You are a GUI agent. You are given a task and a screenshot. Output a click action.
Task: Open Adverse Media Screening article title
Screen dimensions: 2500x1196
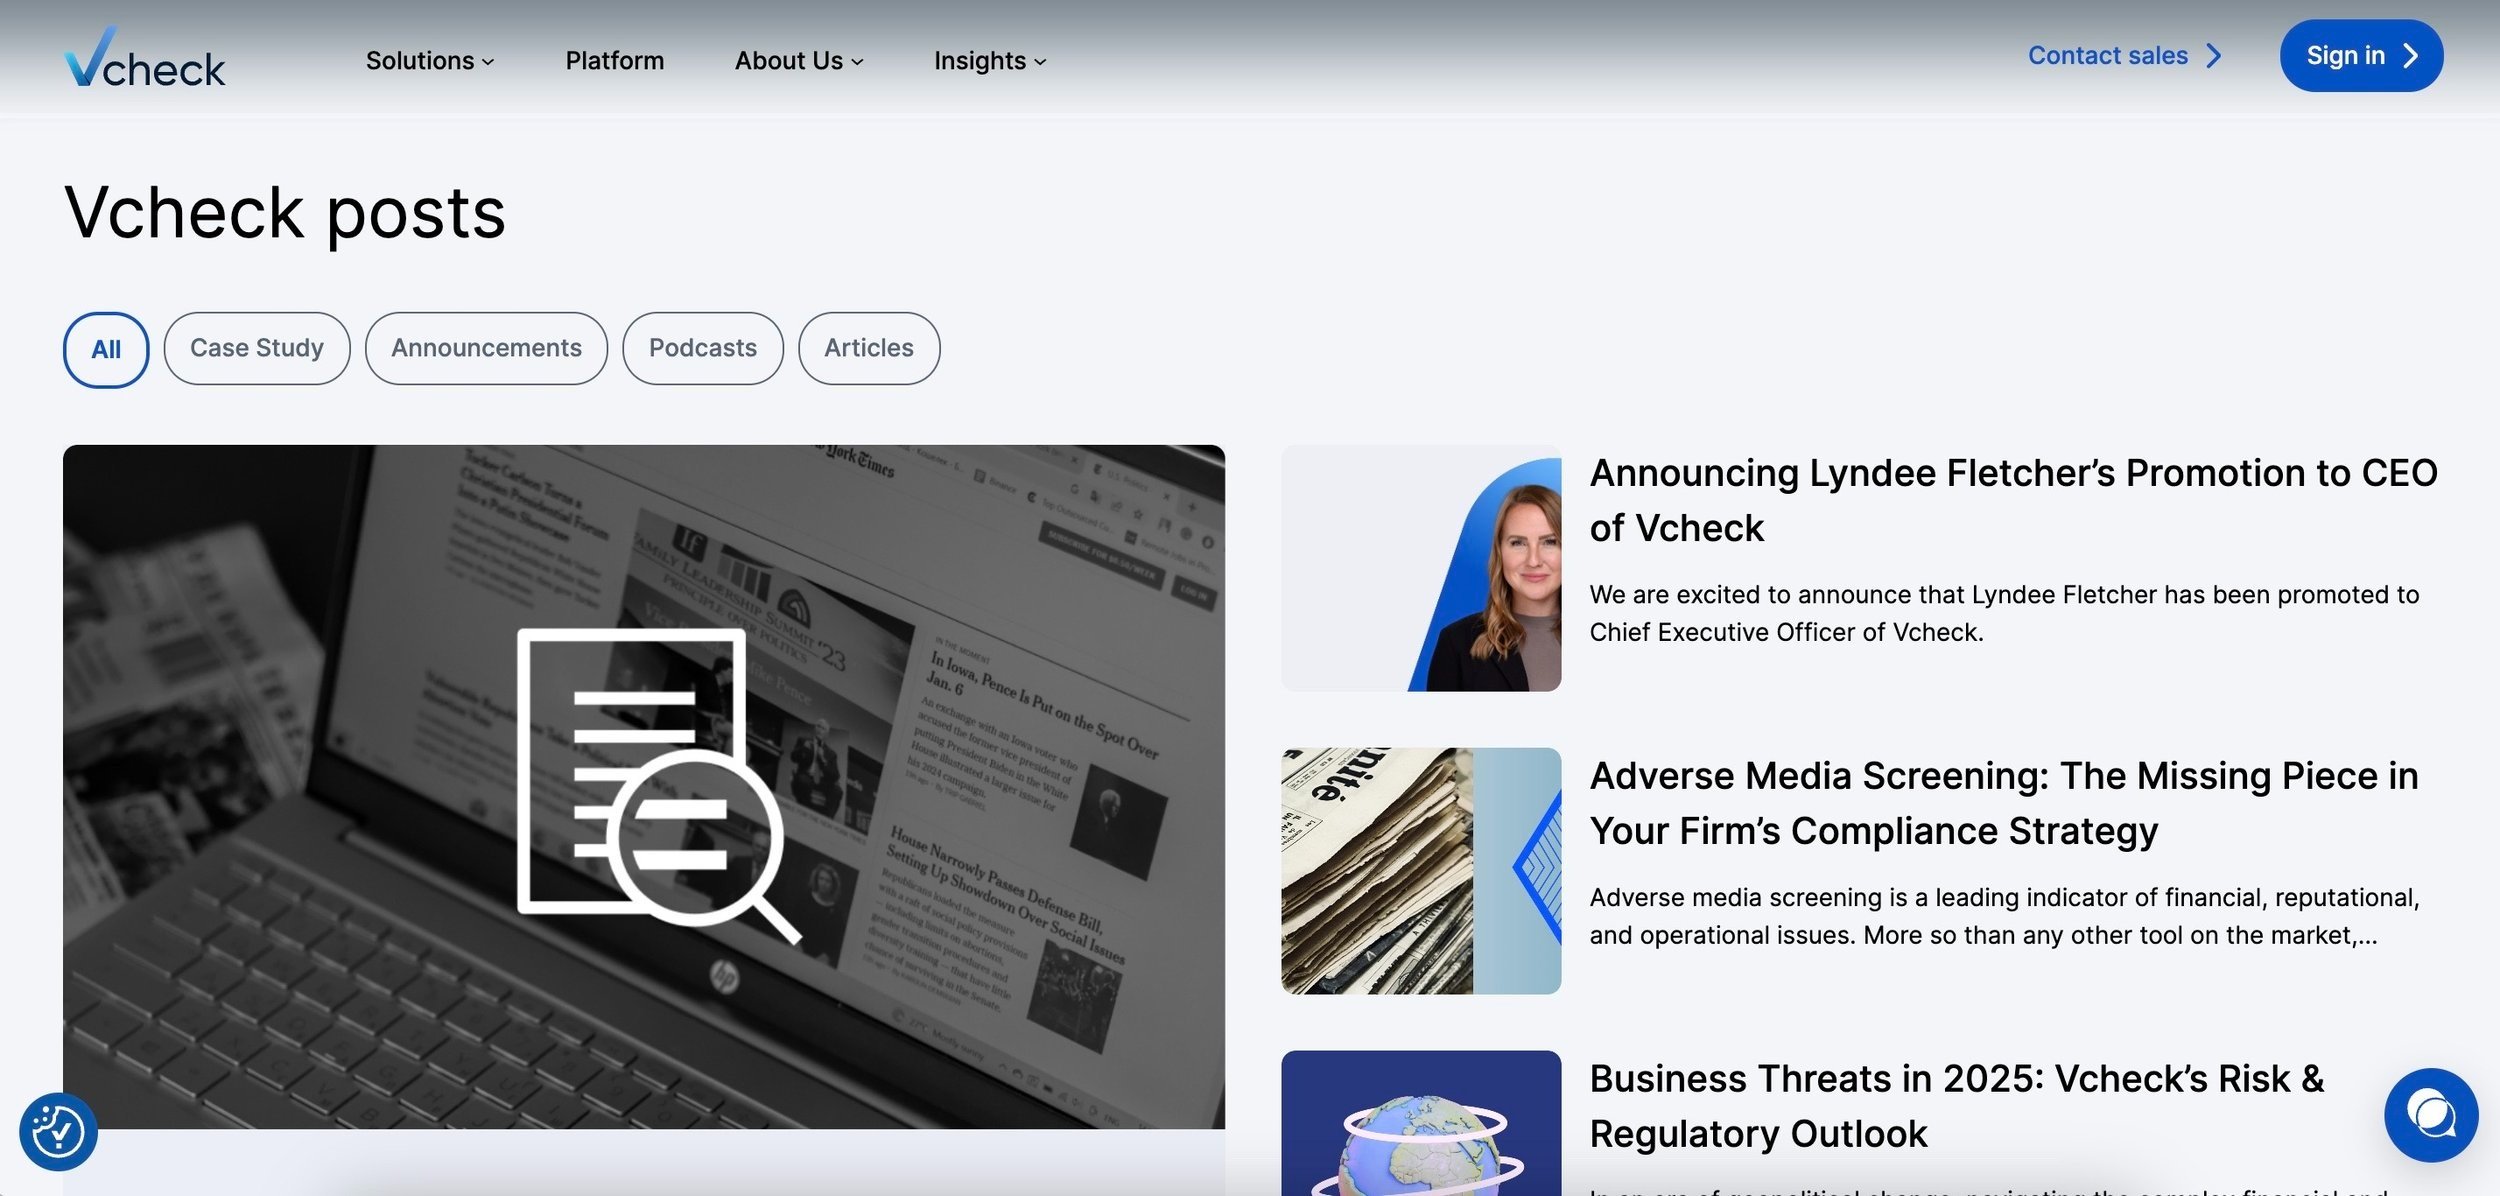[2003, 803]
